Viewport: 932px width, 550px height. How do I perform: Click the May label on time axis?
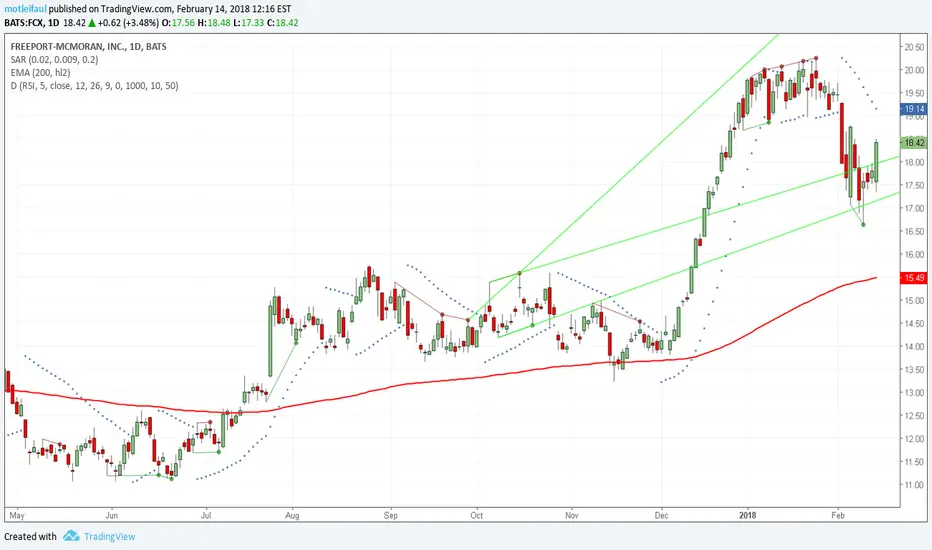tap(17, 516)
